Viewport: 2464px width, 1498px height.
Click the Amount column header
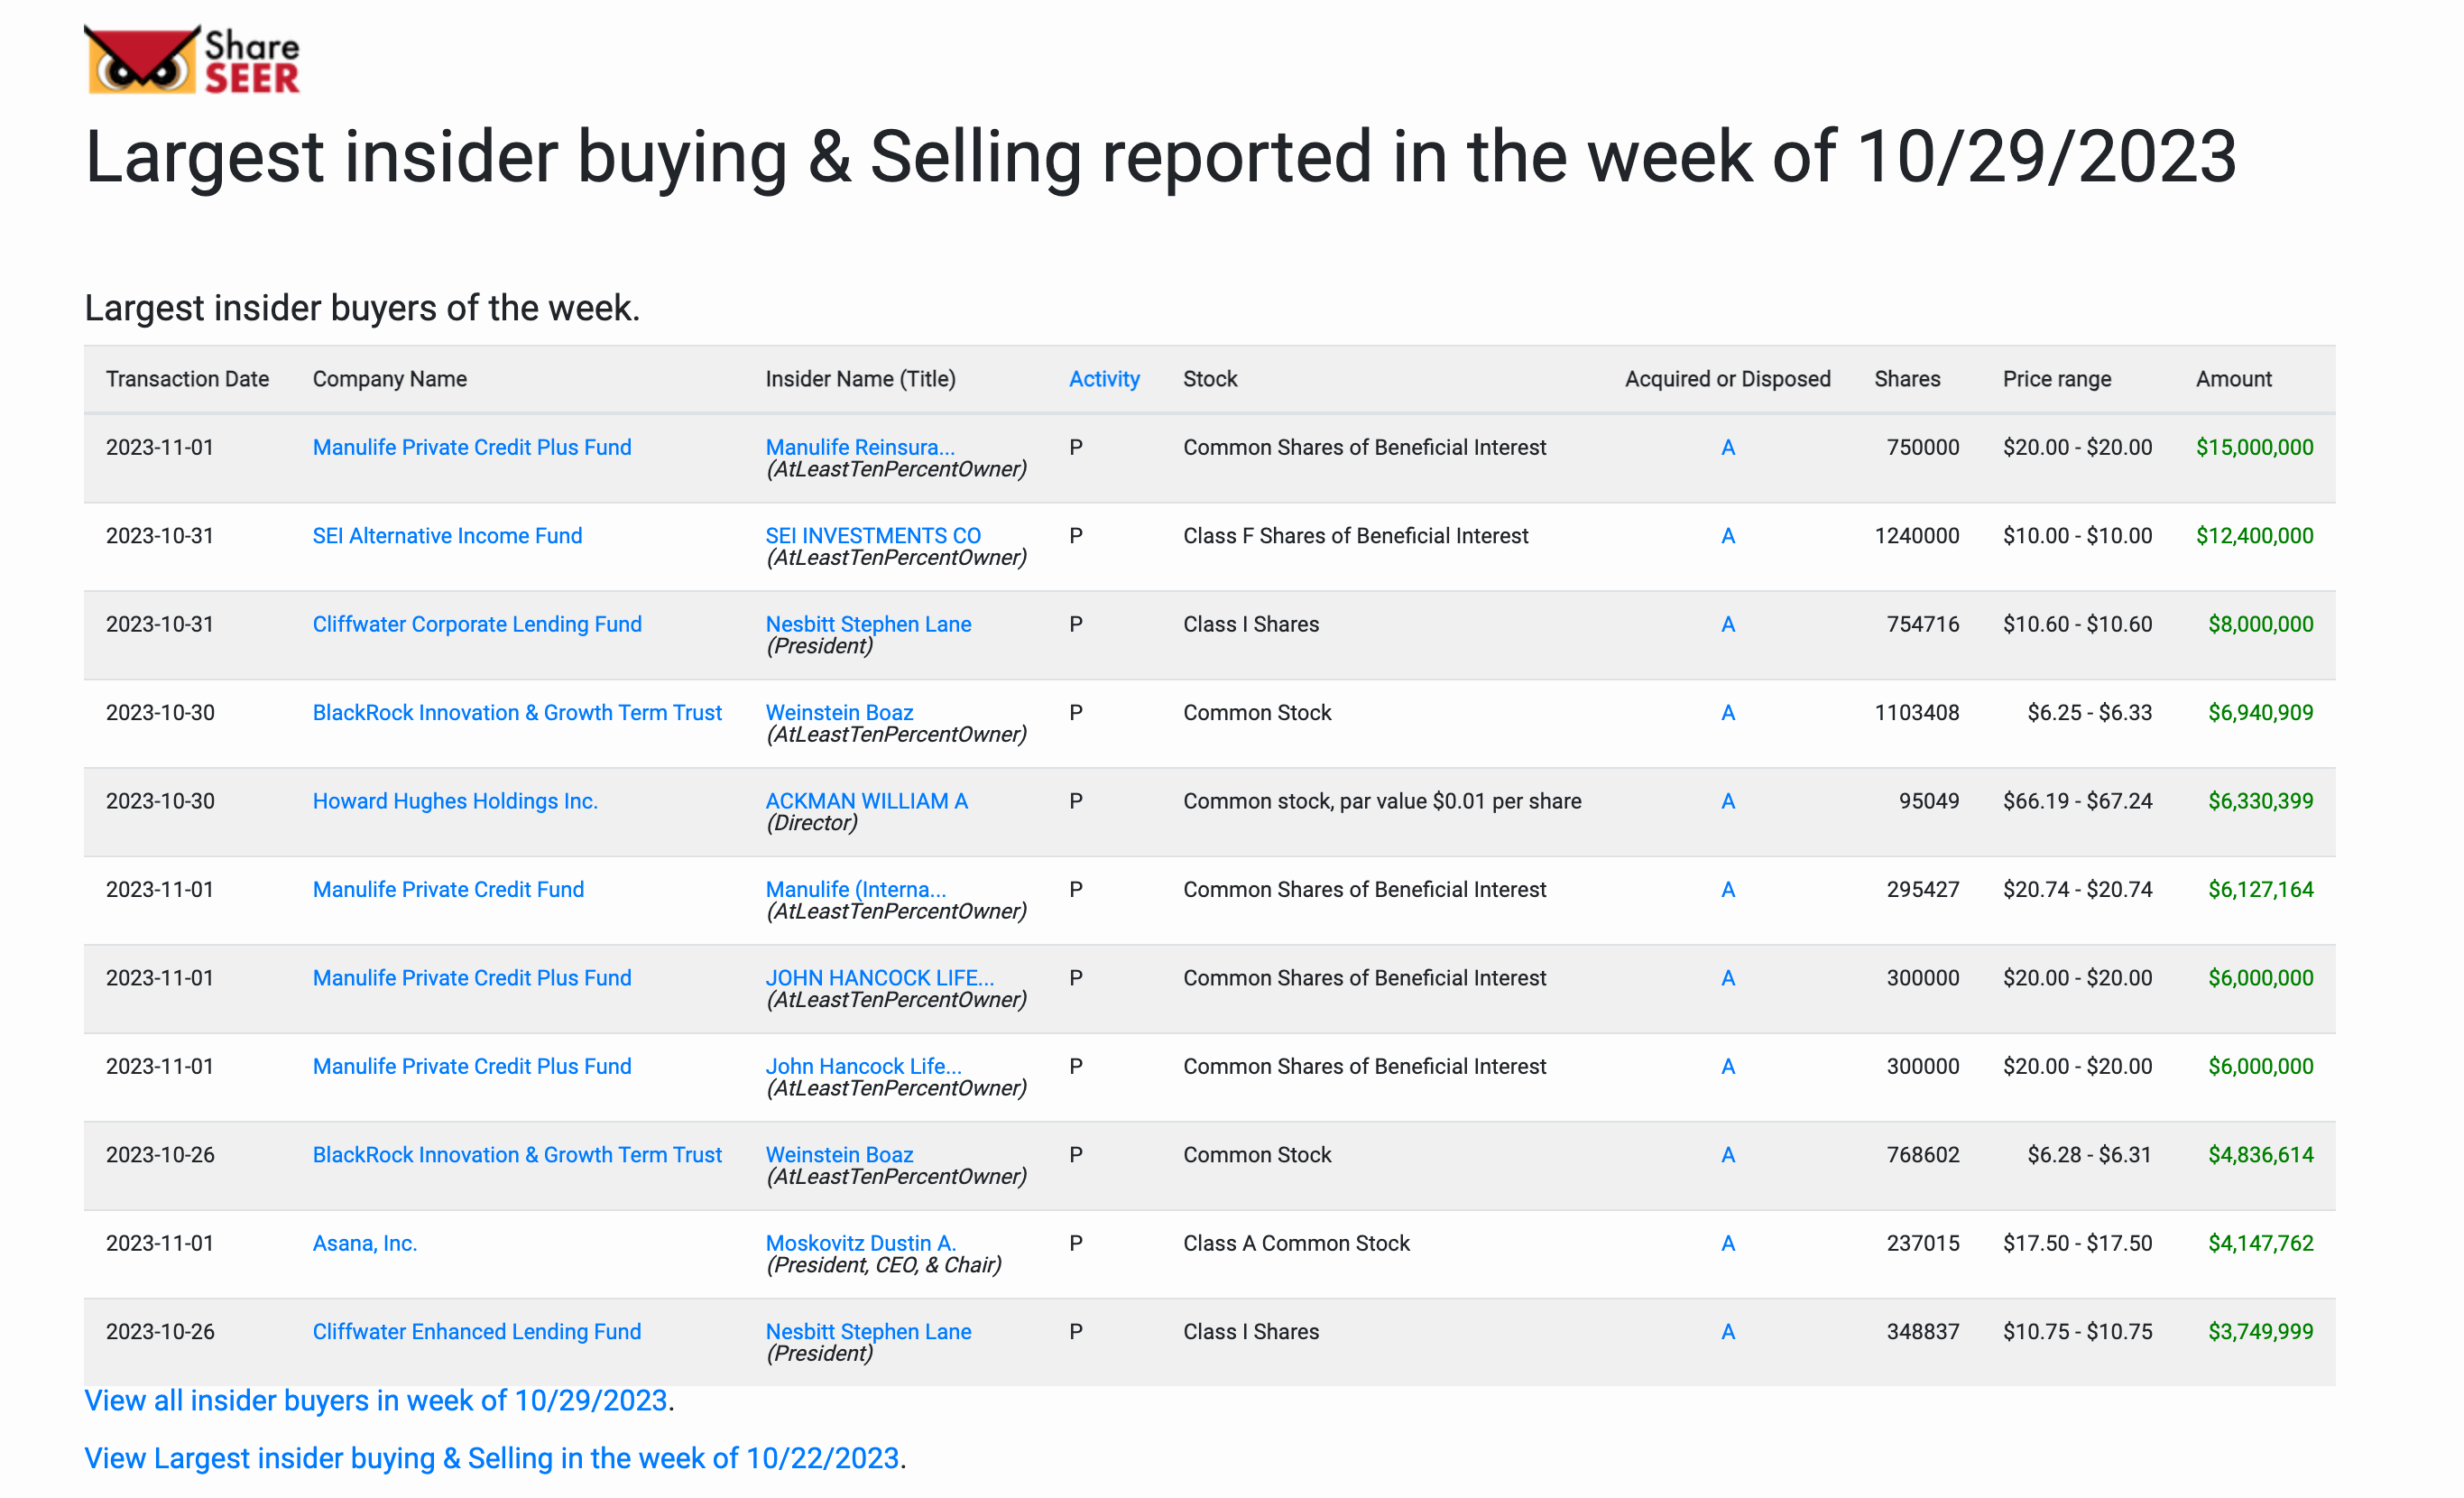[2233, 379]
